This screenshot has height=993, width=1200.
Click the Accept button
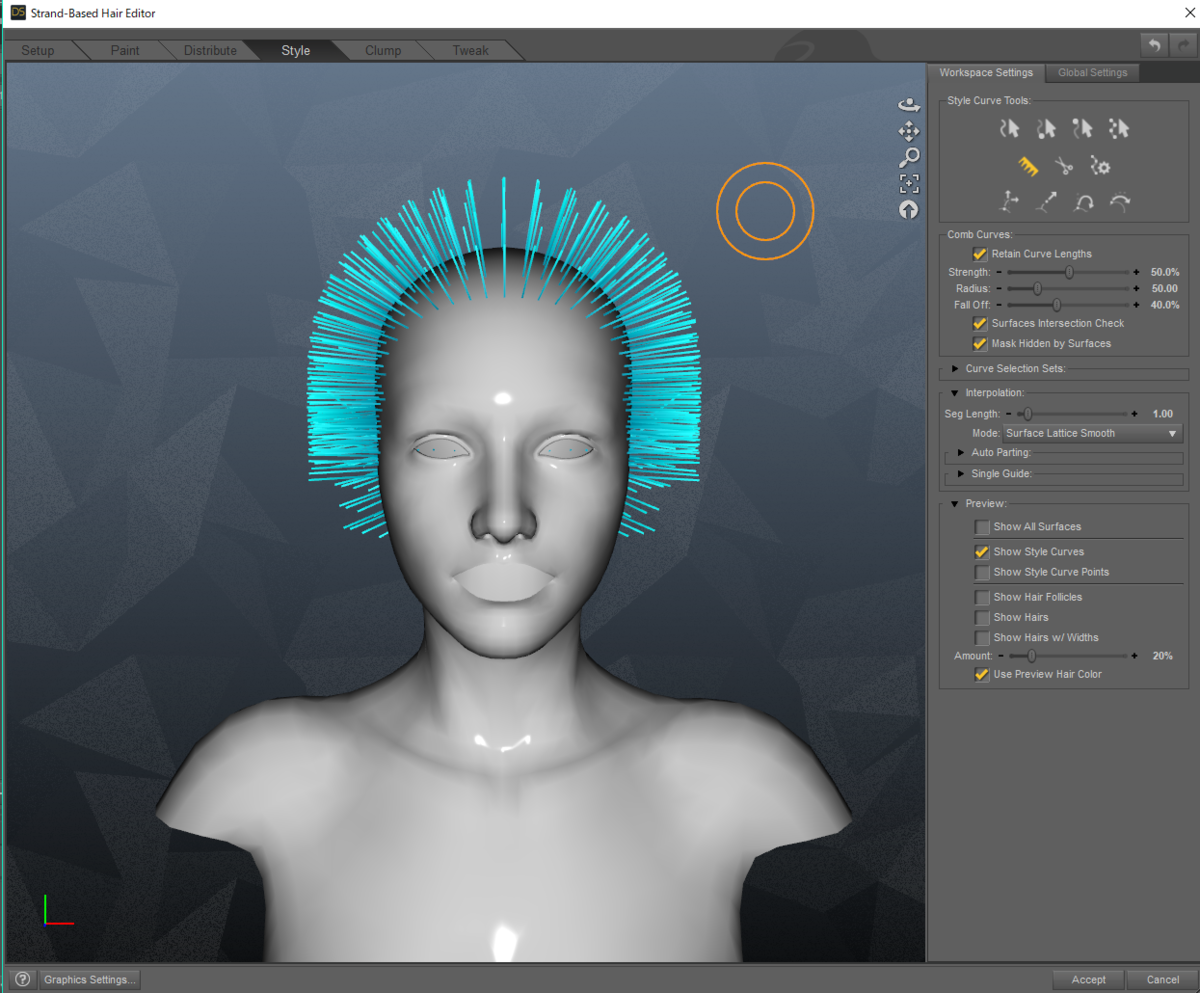click(x=1087, y=979)
